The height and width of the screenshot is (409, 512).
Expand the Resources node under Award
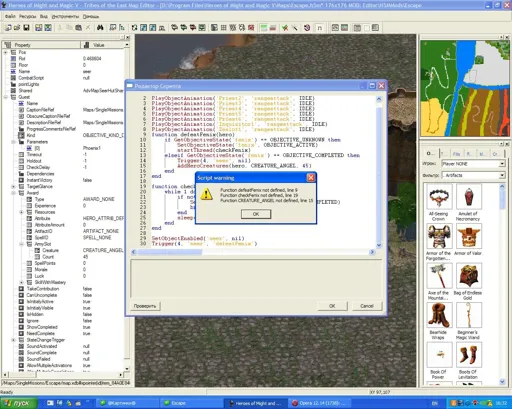(21, 212)
